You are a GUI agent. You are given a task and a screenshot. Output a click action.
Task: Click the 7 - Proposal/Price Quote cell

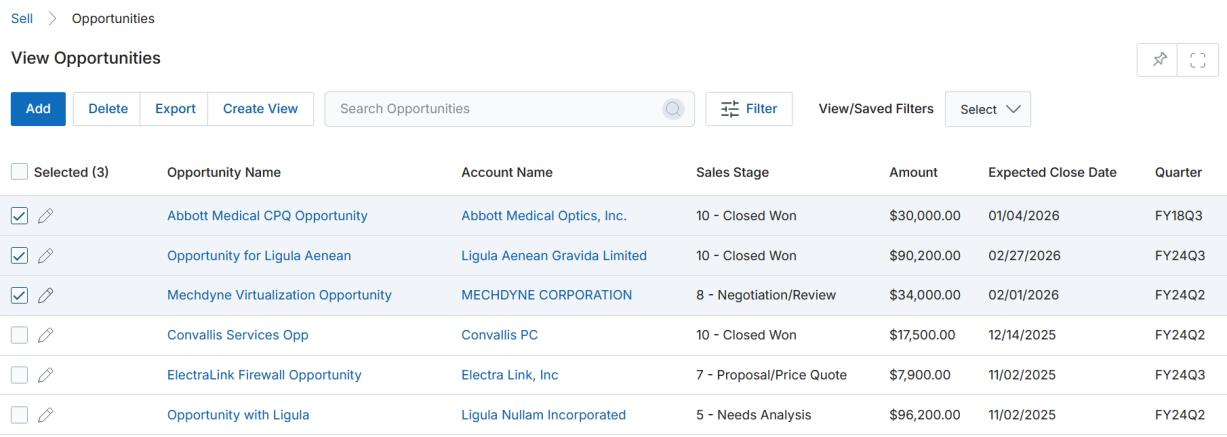click(x=771, y=375)
